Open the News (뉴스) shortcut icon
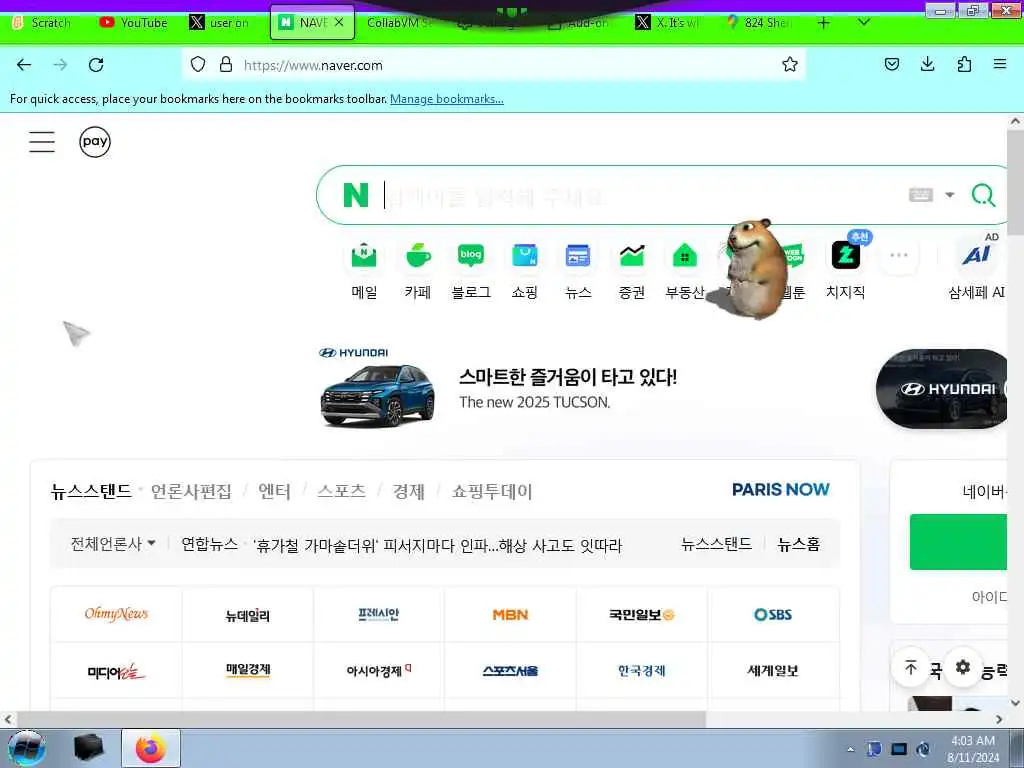The width and height of the screenshot is (1024, 768). 578,256
